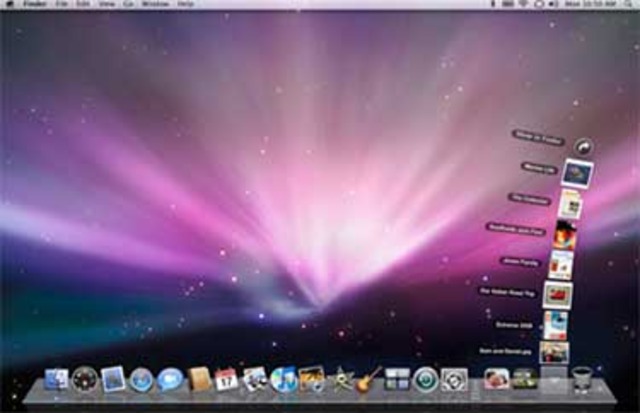Open the File menu
The width and height of the screenshot is (640, 413).
(62, 4)
